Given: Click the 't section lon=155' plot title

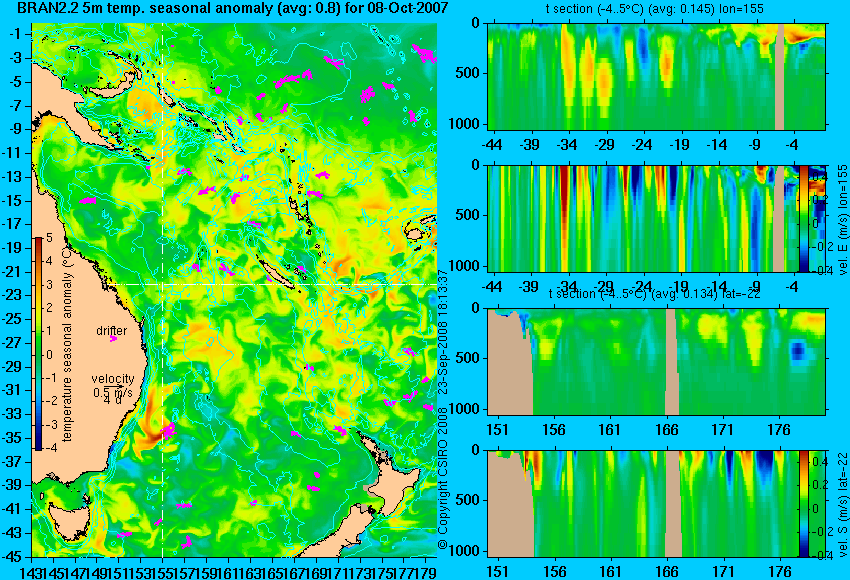Looking at the screenshot, I should tap(654, 9).
